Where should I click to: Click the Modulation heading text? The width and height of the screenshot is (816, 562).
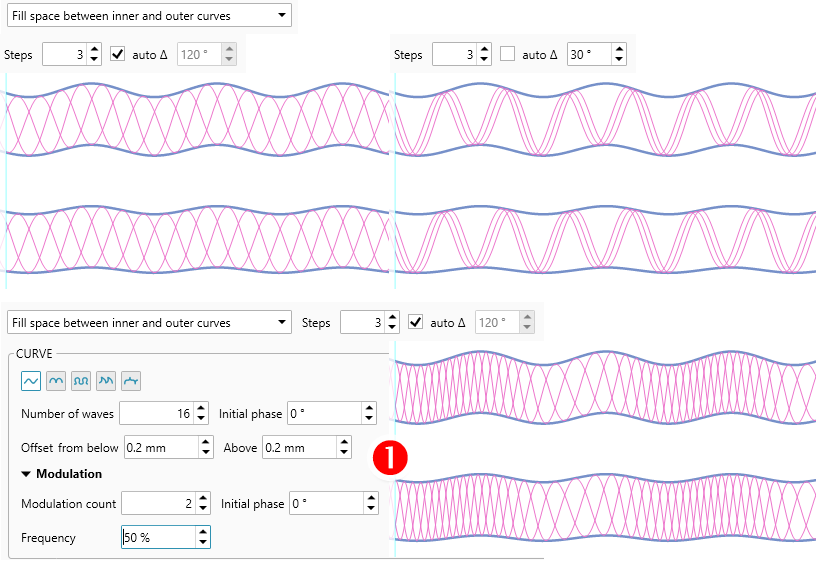69,474
